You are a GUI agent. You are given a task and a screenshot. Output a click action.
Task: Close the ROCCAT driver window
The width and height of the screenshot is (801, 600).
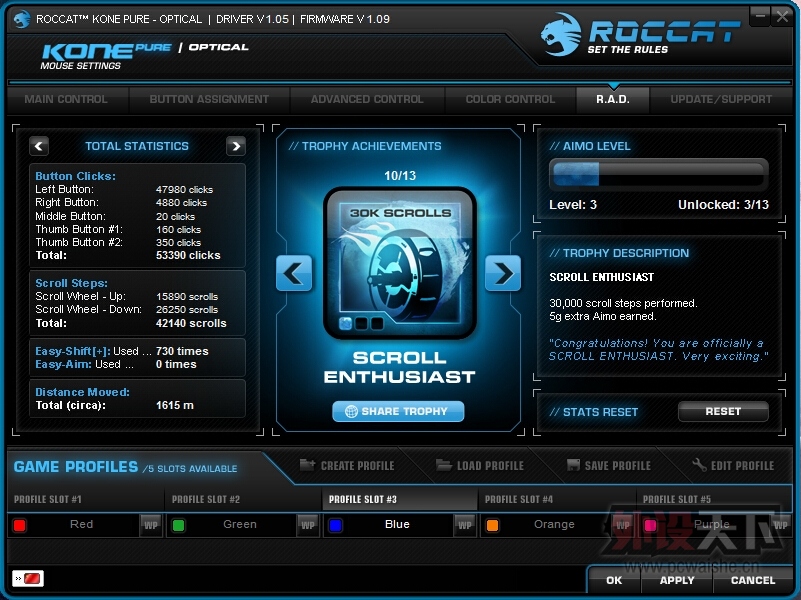[782, 16]
